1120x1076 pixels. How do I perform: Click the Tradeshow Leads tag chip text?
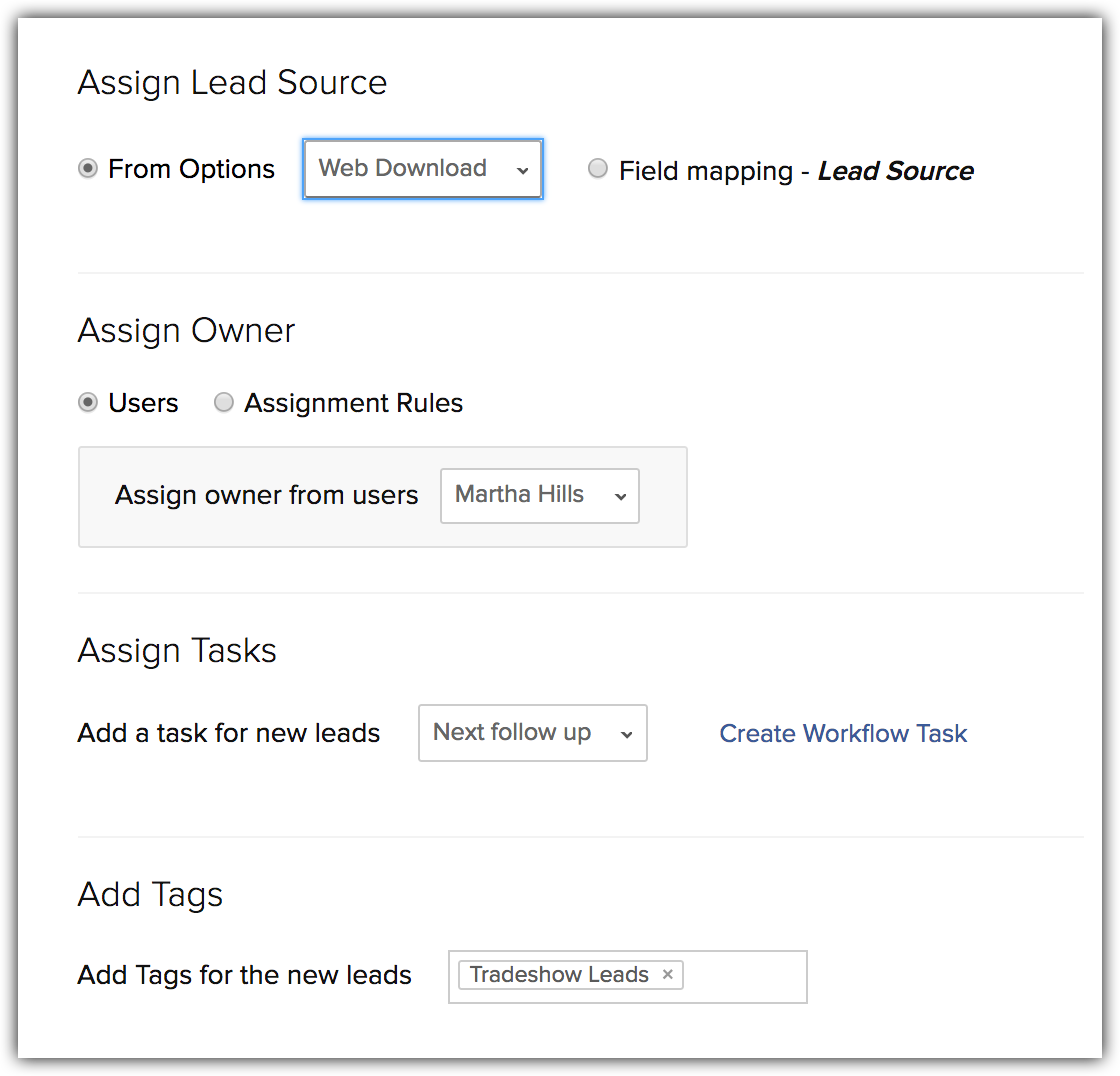pos(558,975)
